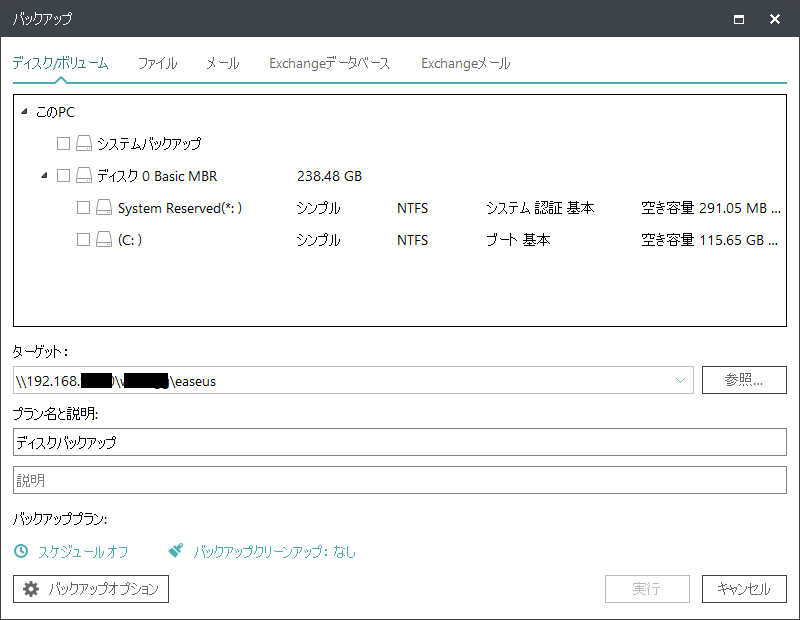800x620 pixels.
Task: Click the gear icon on バックアップオプション
Action: pos(31,589)
